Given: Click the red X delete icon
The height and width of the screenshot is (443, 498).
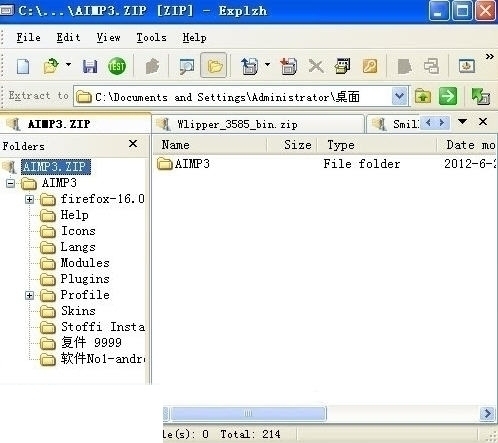Looking at the screenshot, I should click(x=316, y=66).
